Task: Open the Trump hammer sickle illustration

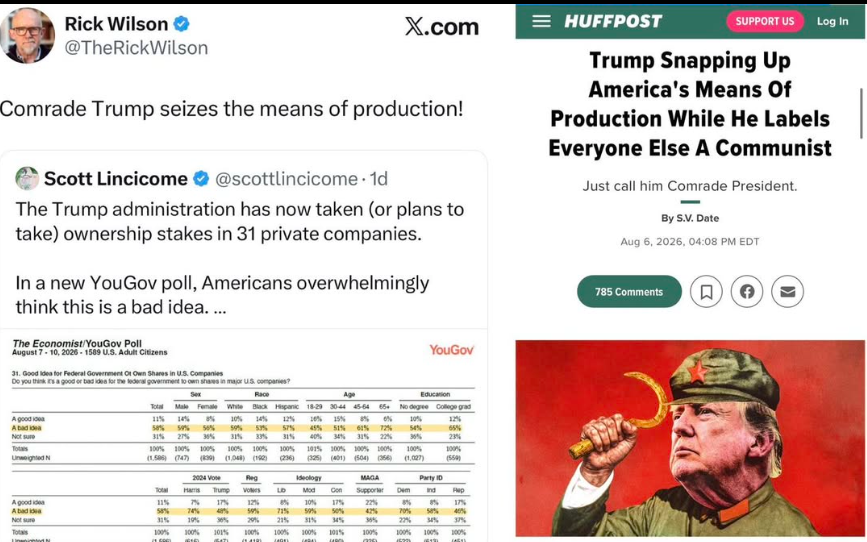Action: pos(690,438)
